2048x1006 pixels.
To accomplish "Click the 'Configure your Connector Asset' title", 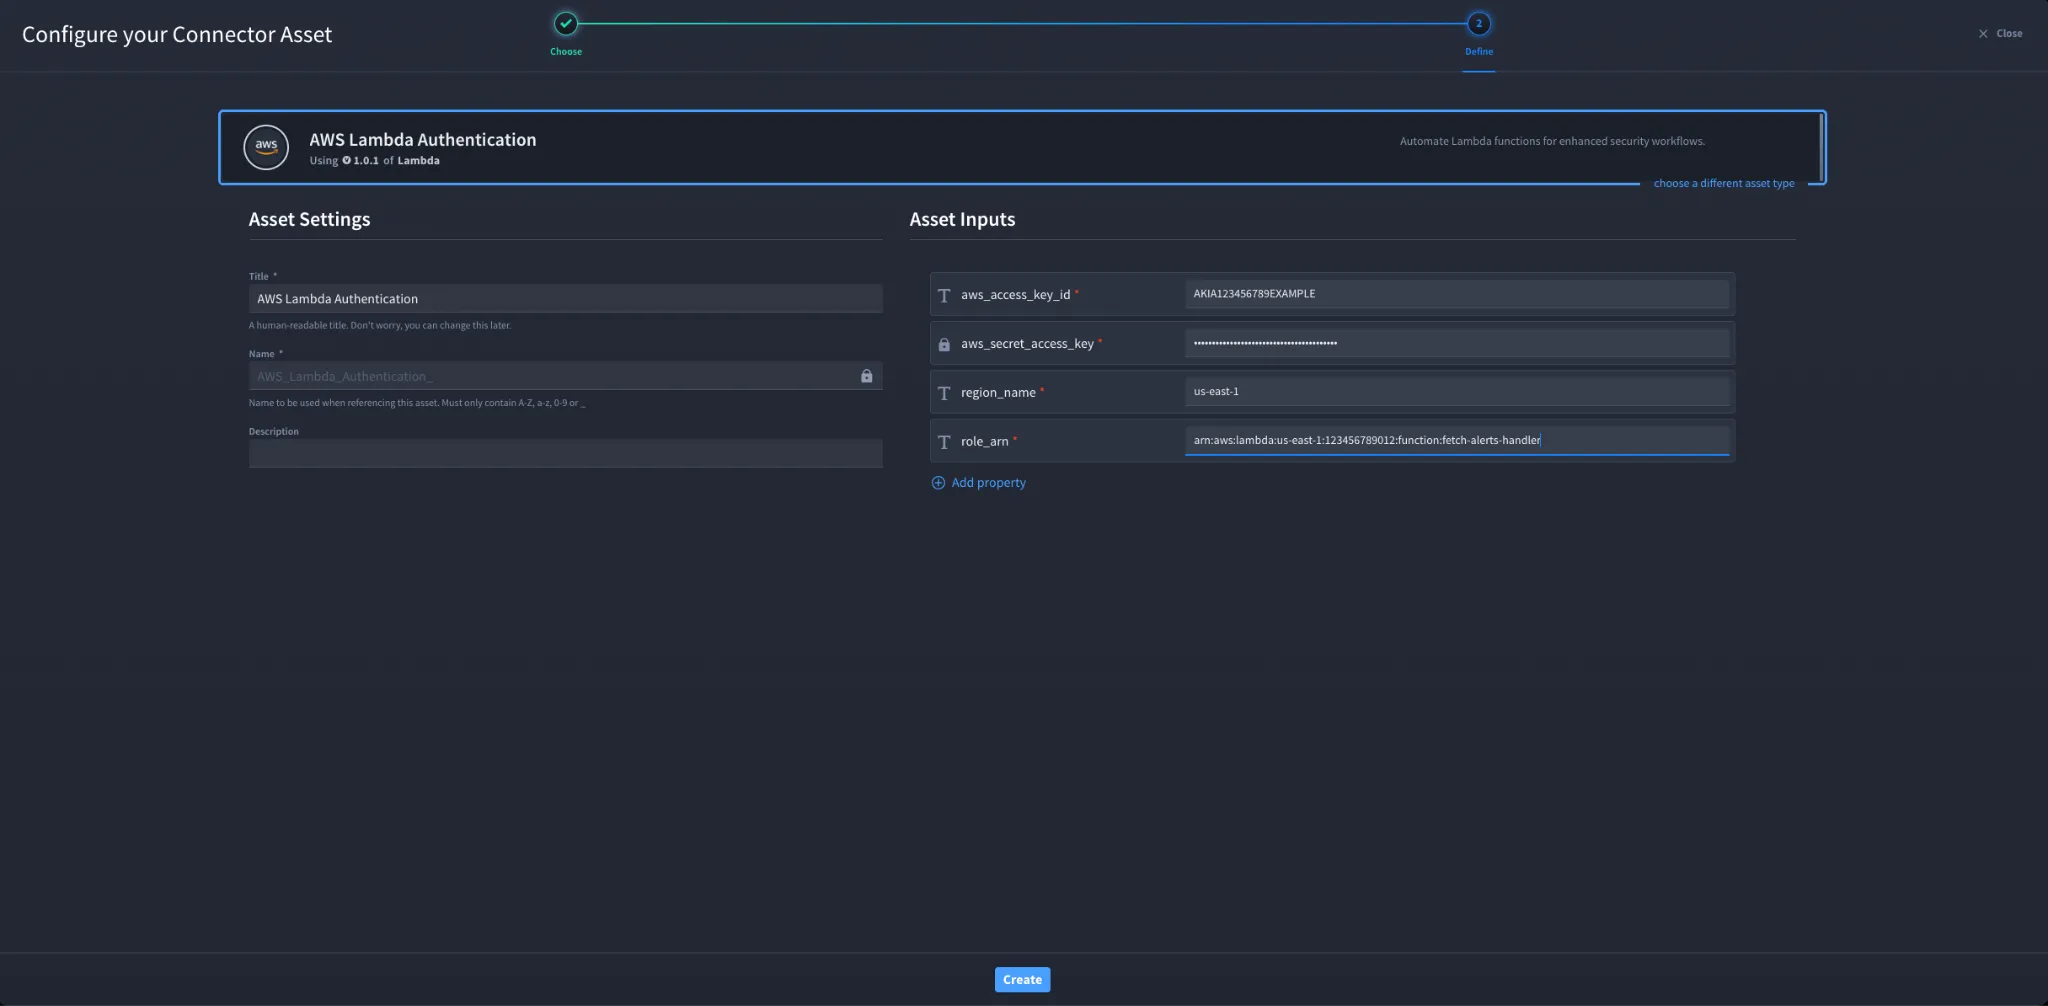I will point(177,34).
